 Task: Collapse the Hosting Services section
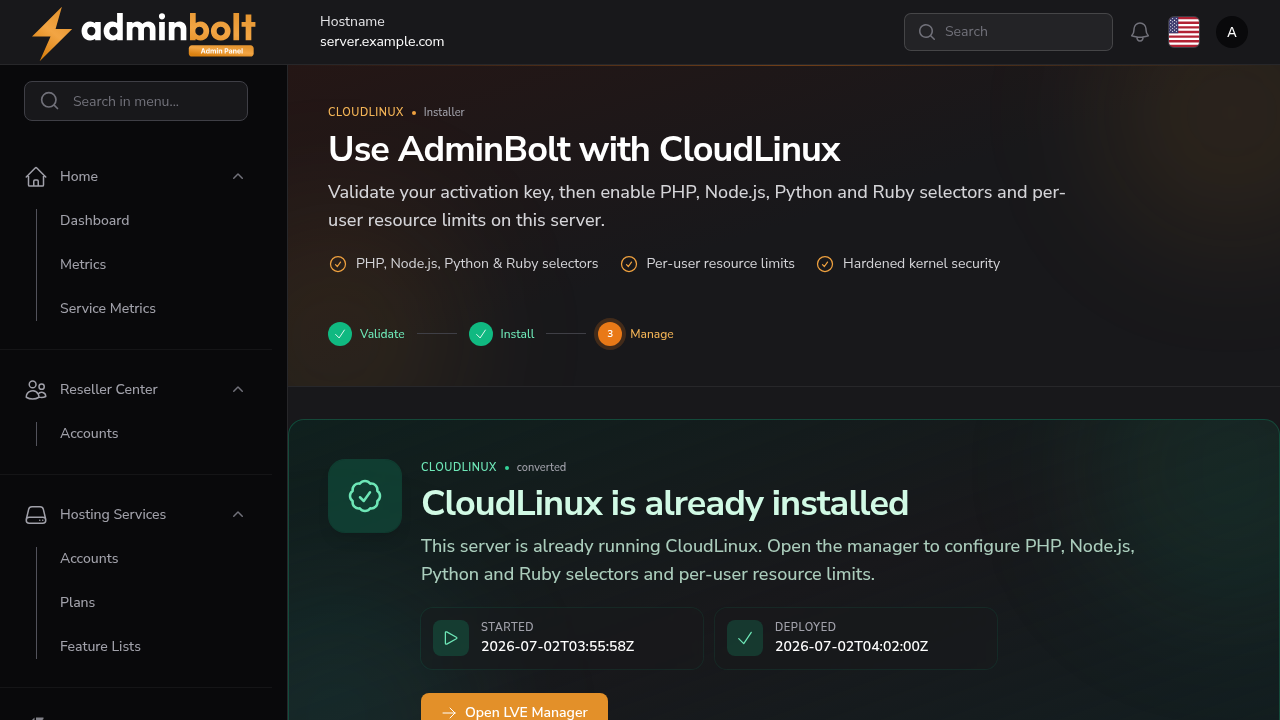238,514
